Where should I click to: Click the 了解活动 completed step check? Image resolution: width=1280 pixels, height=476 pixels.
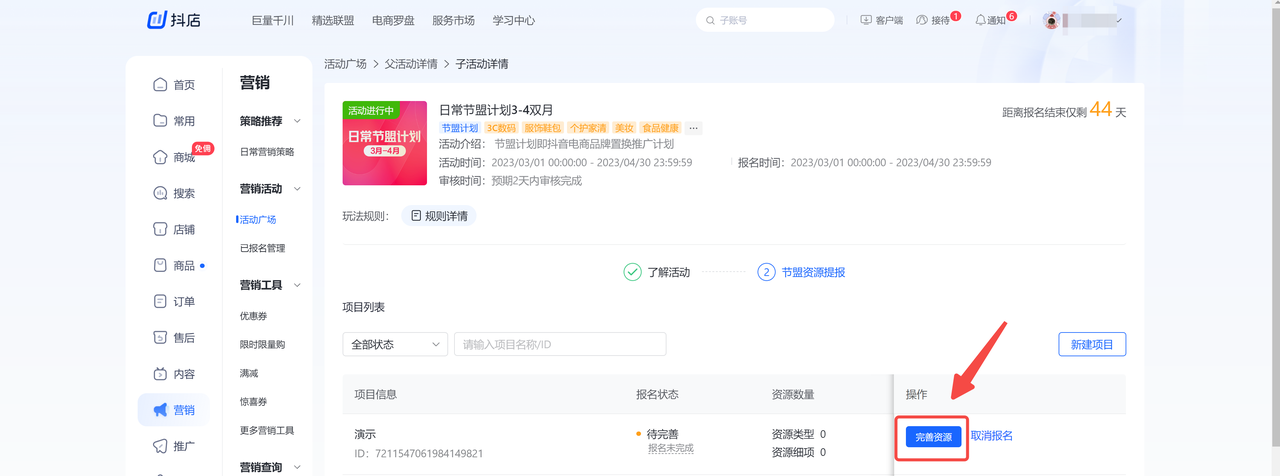coord(632,272)
